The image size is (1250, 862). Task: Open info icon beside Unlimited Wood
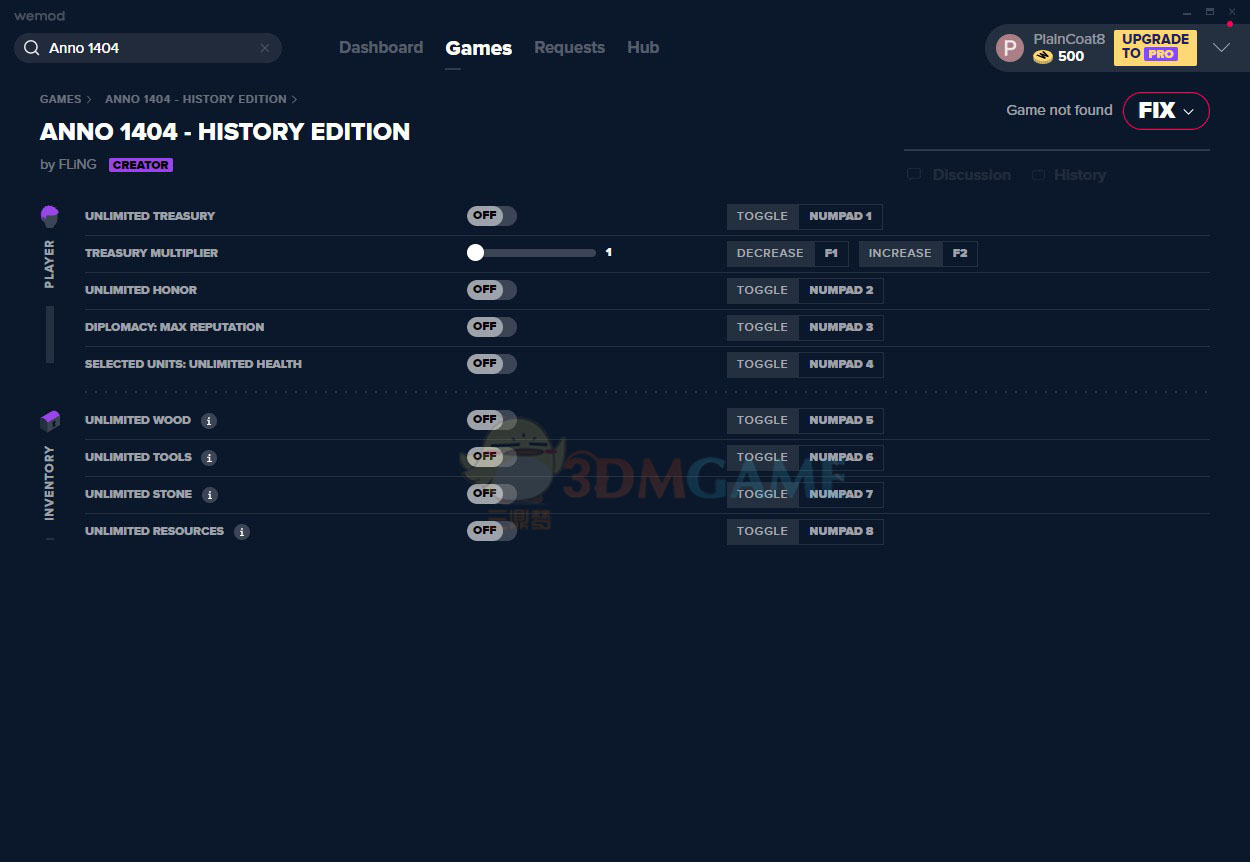(x=209, y=421)
